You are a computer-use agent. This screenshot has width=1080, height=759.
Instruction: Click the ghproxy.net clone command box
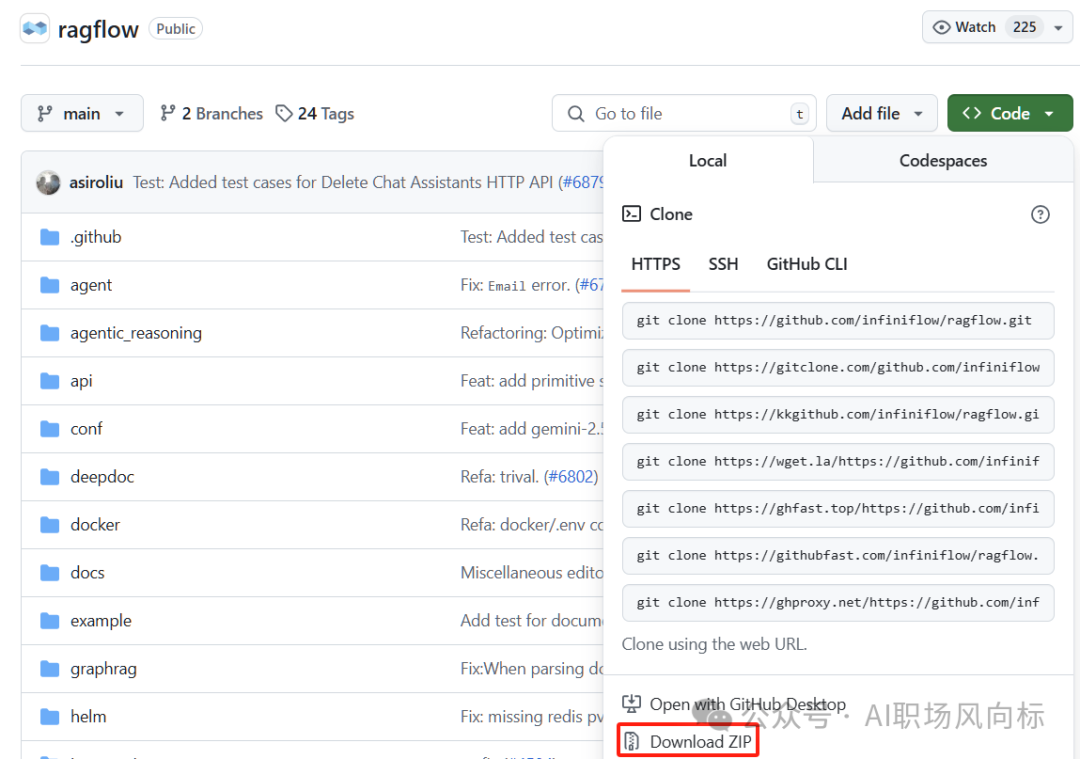pyautogui.click(x=838, y=603)
